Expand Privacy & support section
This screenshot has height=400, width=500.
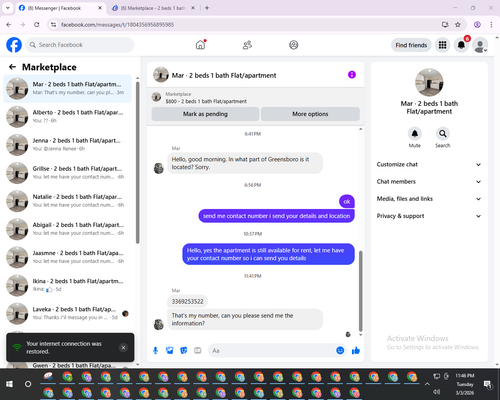(x=429, y=216)
